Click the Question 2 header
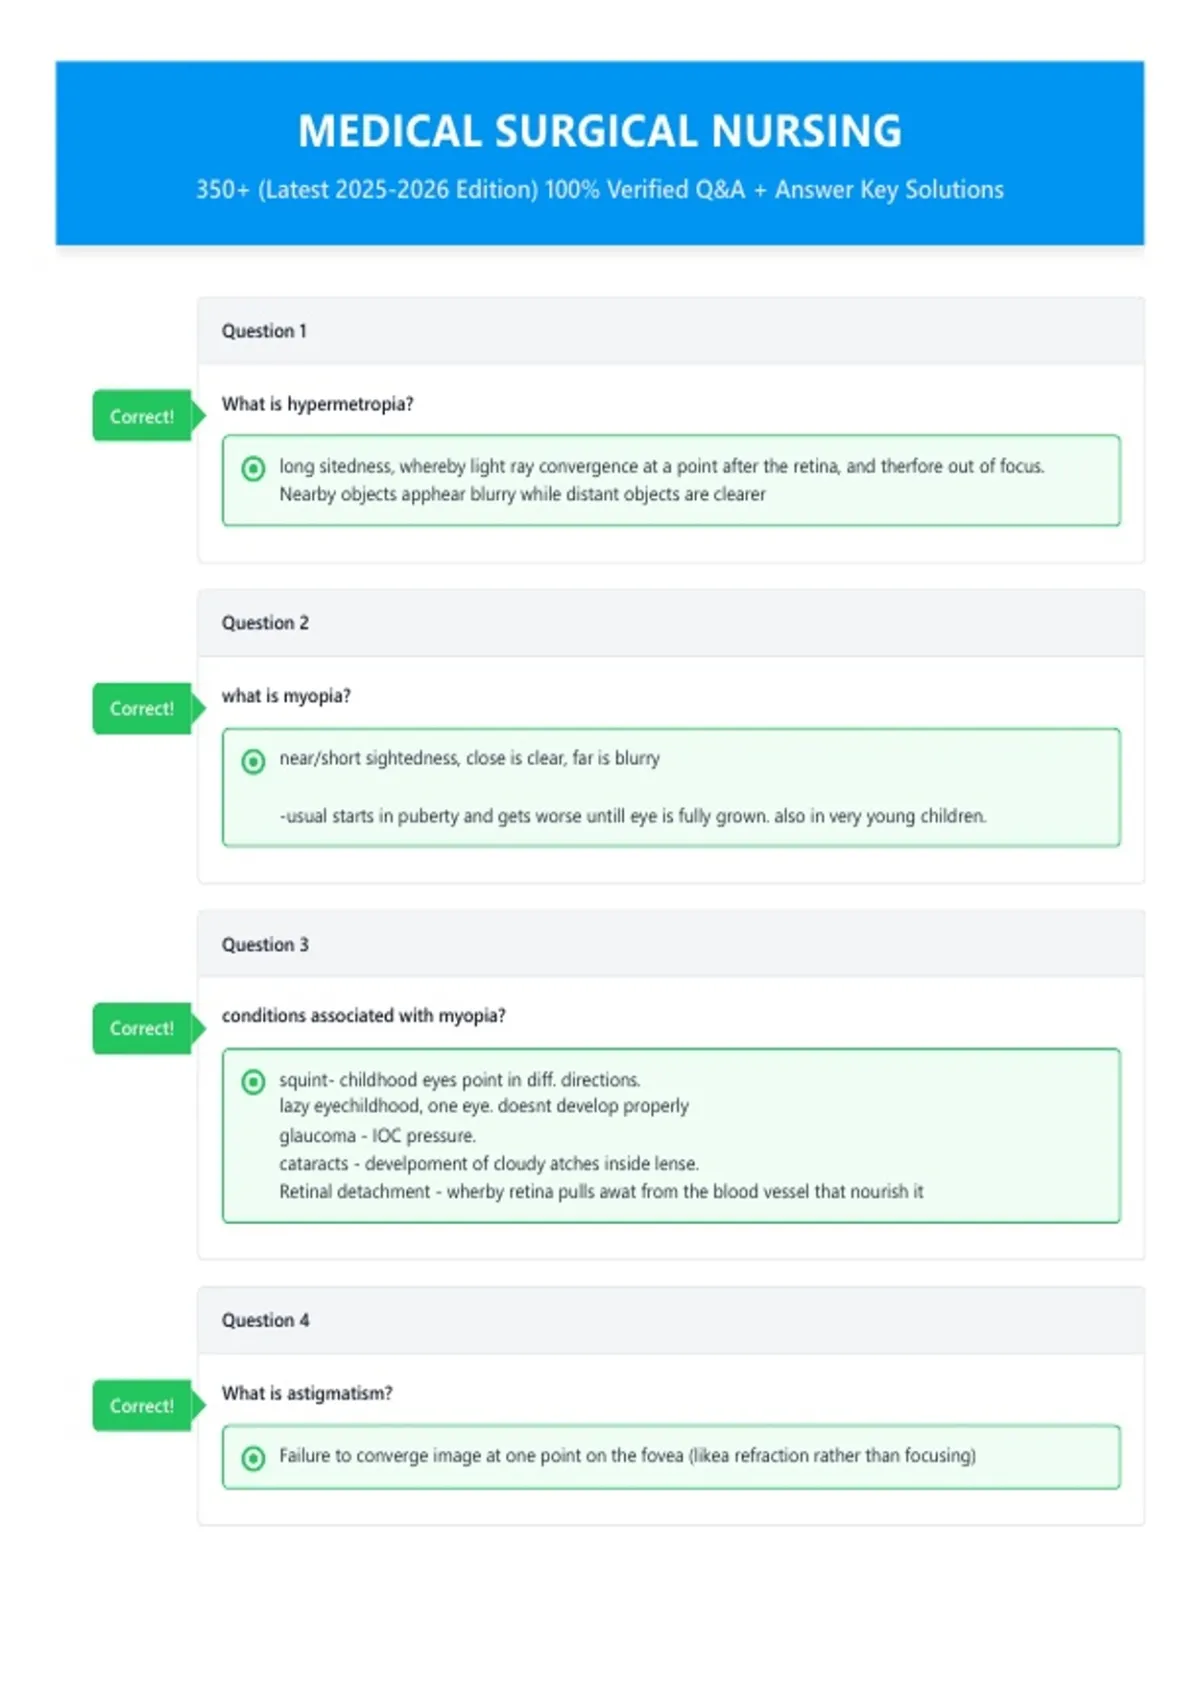This screenshot has width=1200, height=1700. pyautogui.click(x=671, y=623)
